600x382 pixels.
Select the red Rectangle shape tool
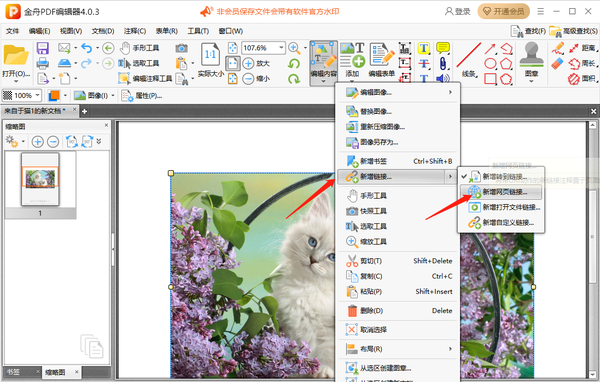490,79
